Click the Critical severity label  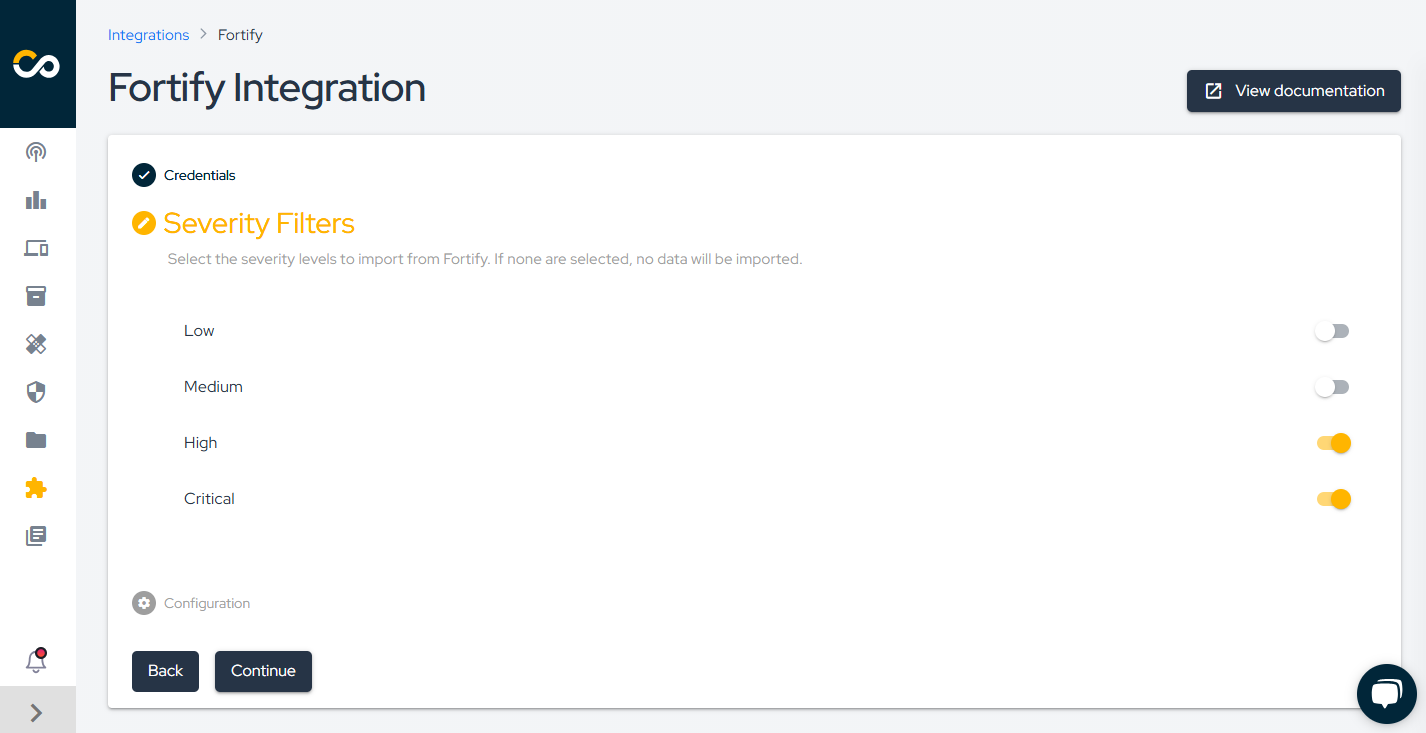(209, 499)
